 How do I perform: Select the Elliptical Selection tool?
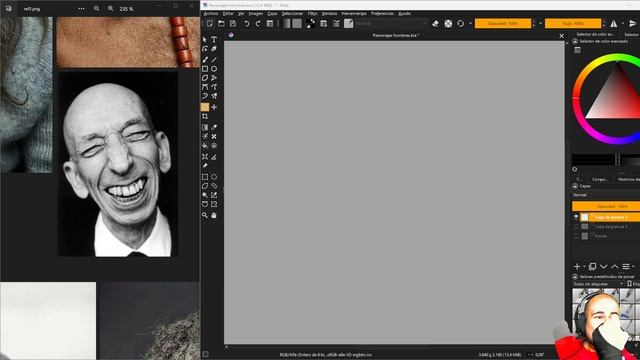(214, 177)
